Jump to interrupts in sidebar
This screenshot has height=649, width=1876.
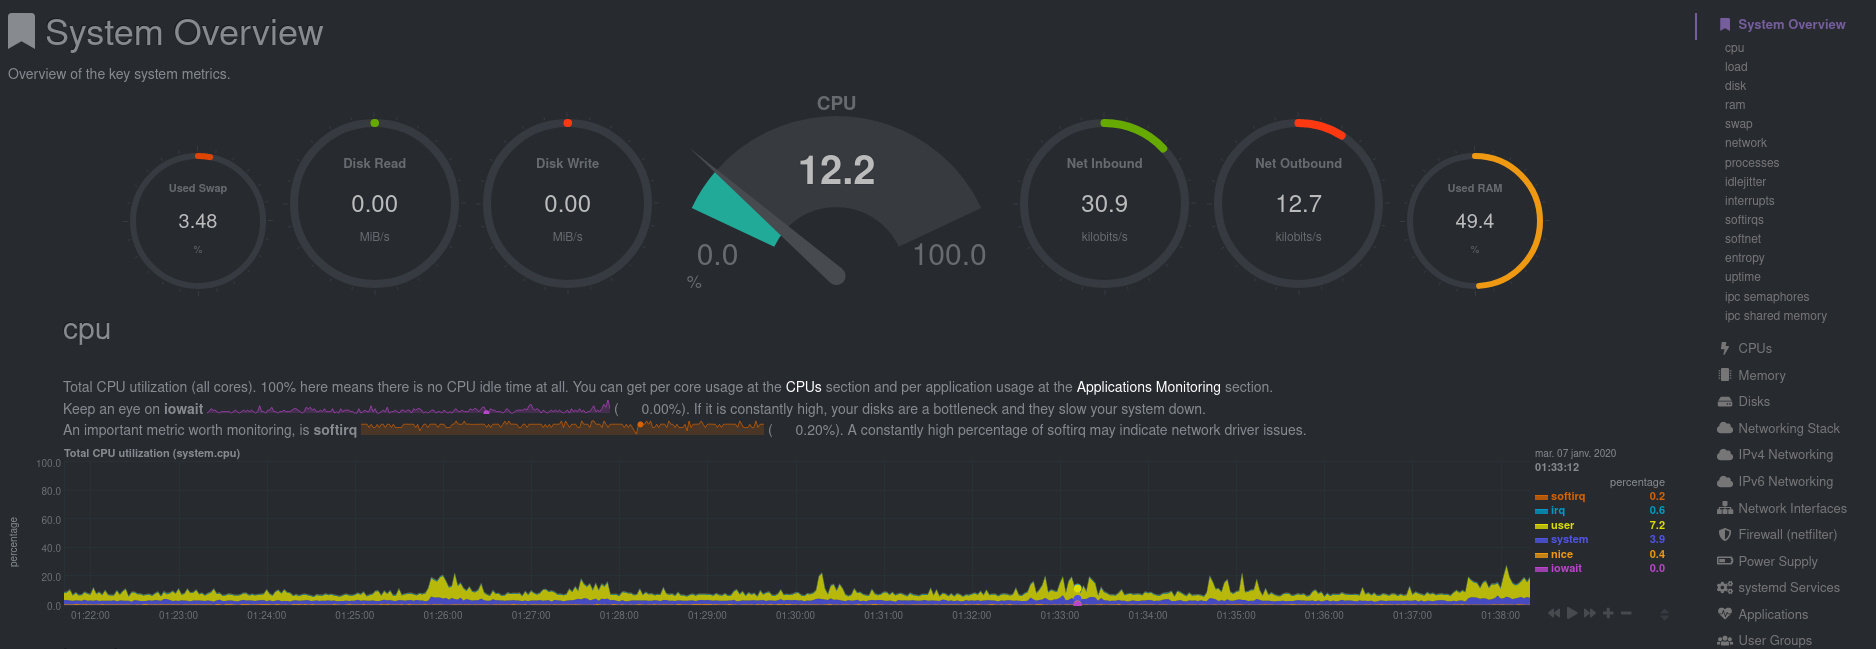click(x=1750, y=201)
